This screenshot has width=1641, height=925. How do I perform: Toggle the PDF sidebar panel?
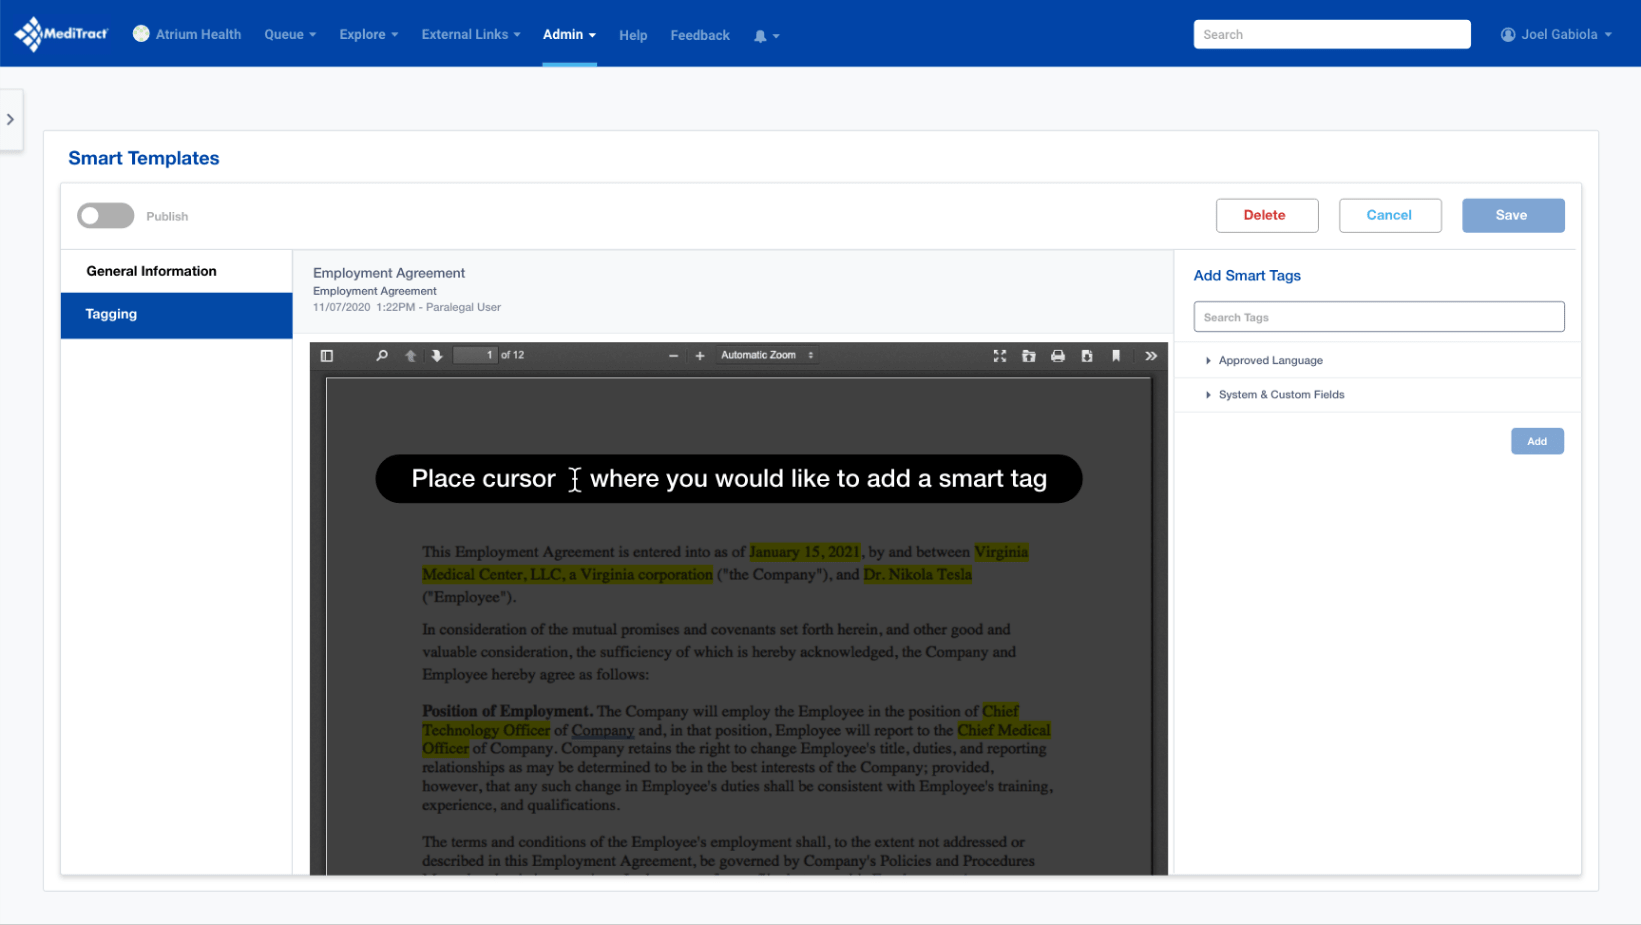pyautogui.click(x=326, y=355)
